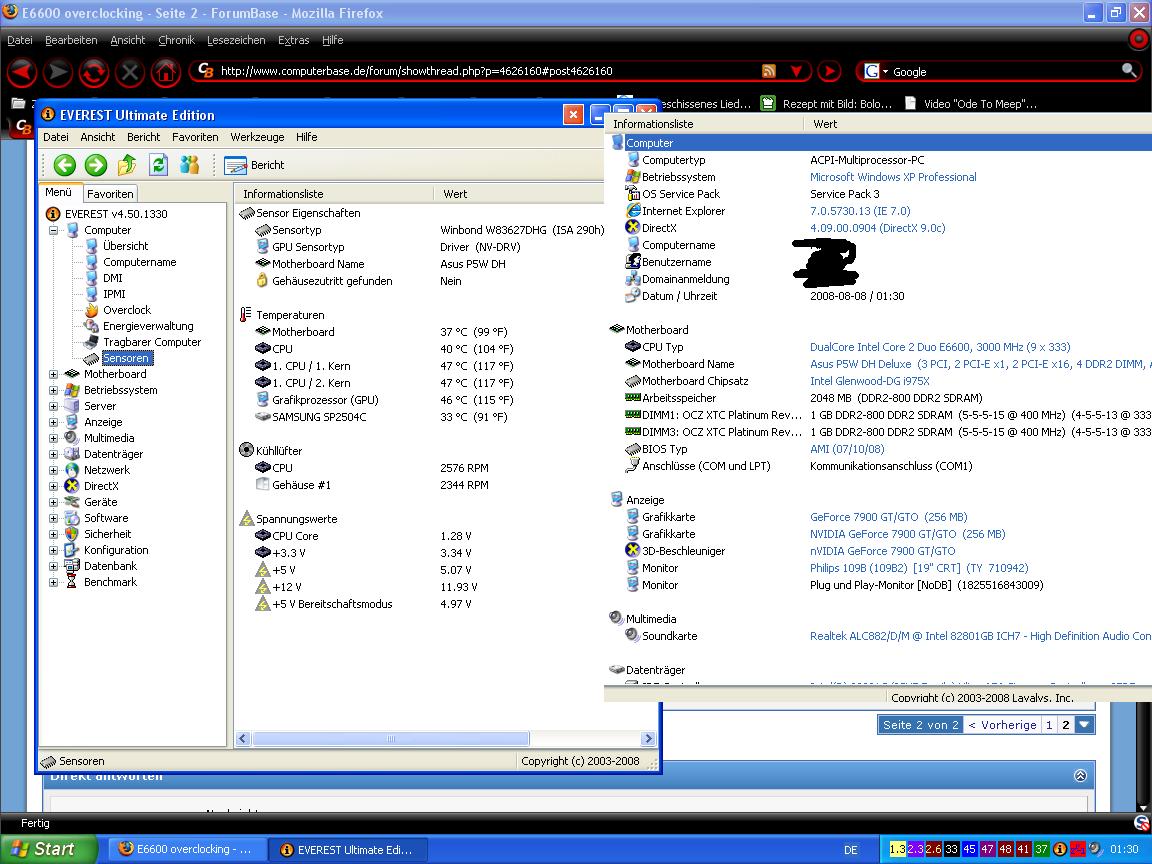Click the DE language indicator in taskbar
Image resolution: width=1152 pixels, height=864 pixels.
tap(851, 850)
